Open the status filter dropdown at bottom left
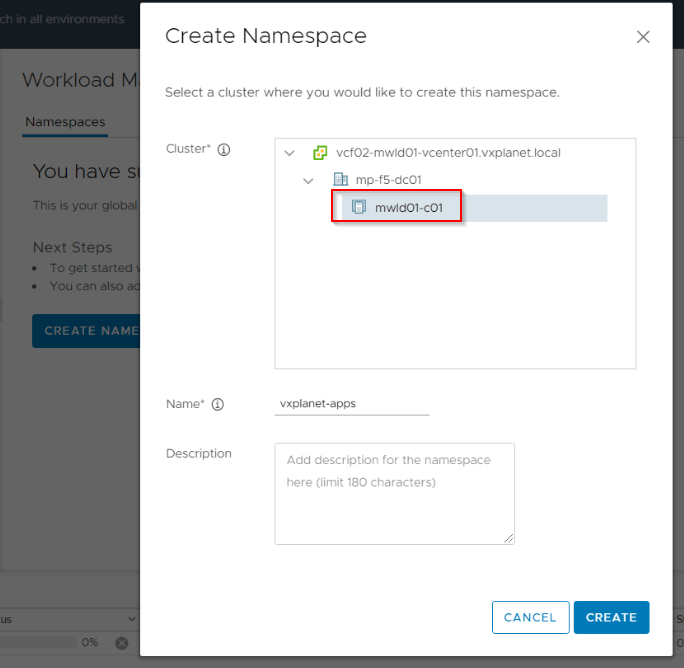The width and height of the screenshot is (684, 668). pyautogui.click(x=69, y=619)
